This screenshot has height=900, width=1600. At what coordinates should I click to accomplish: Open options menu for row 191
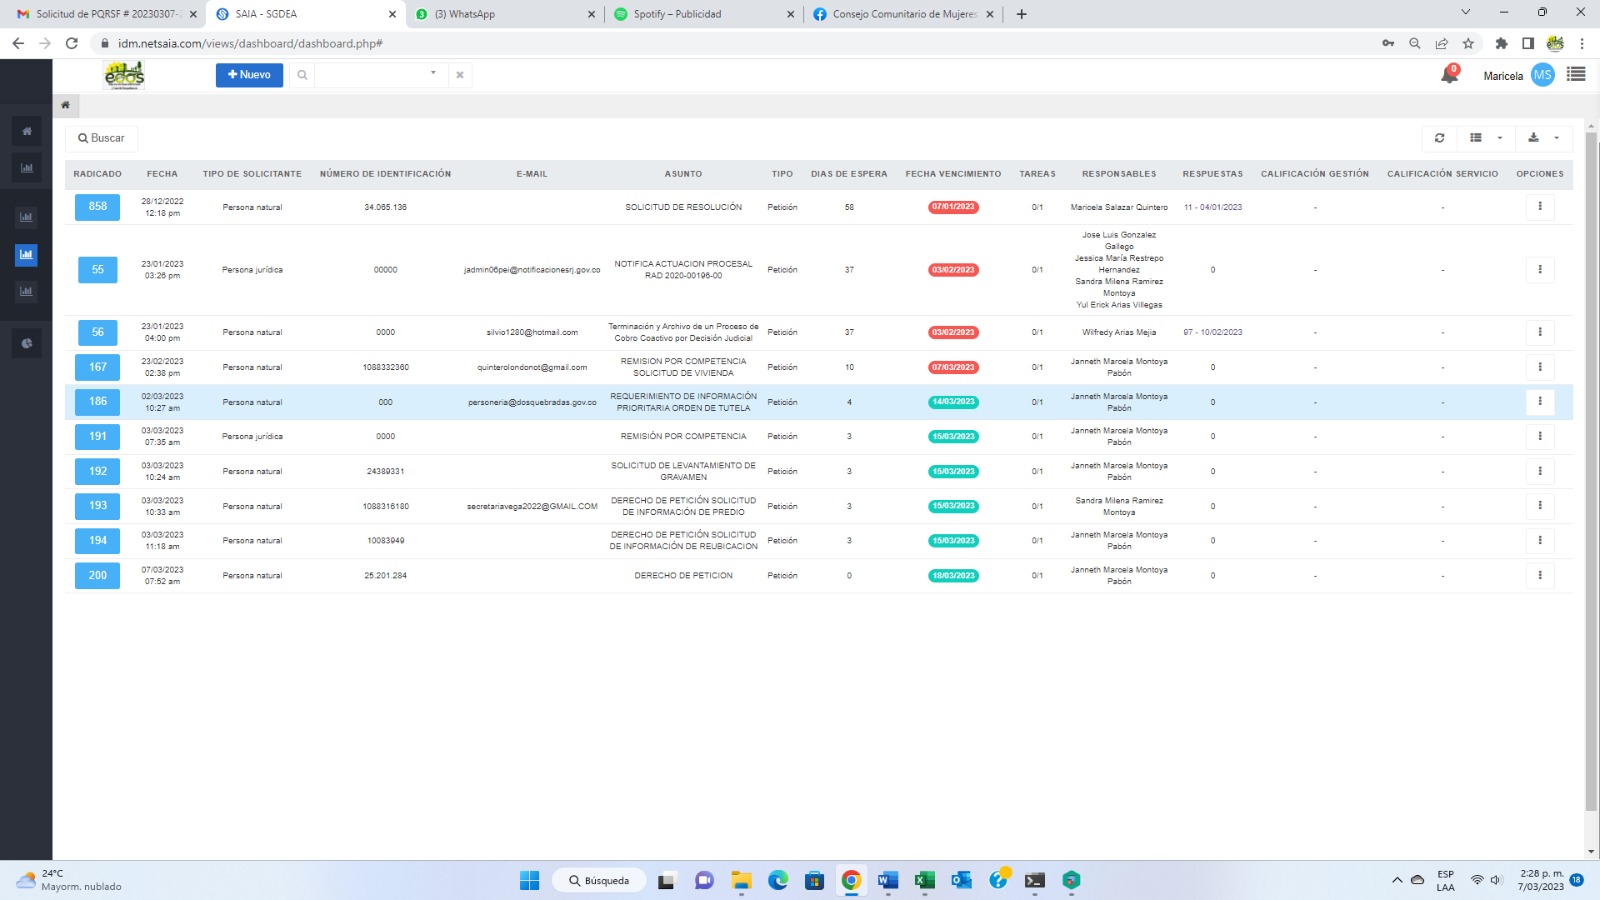coord(1539,436)
